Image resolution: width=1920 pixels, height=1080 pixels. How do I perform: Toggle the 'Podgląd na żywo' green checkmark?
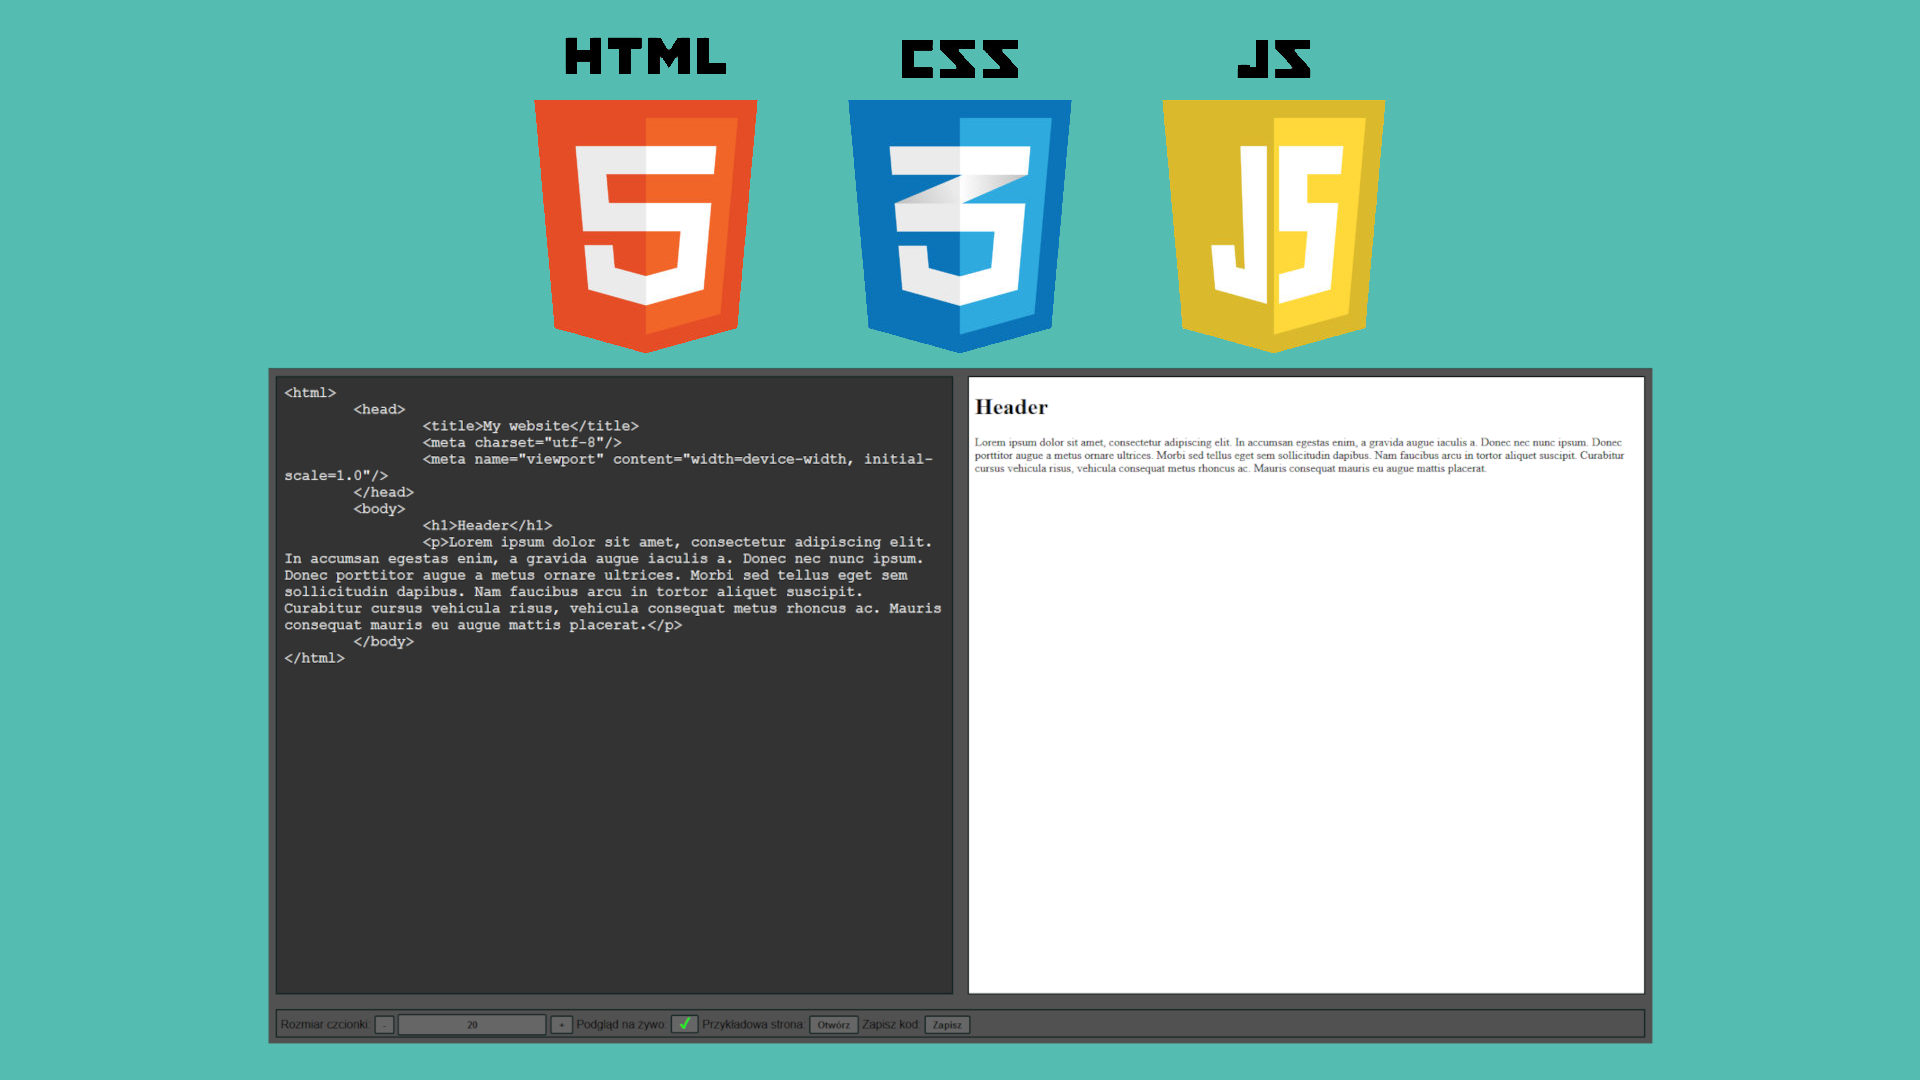684,1024
